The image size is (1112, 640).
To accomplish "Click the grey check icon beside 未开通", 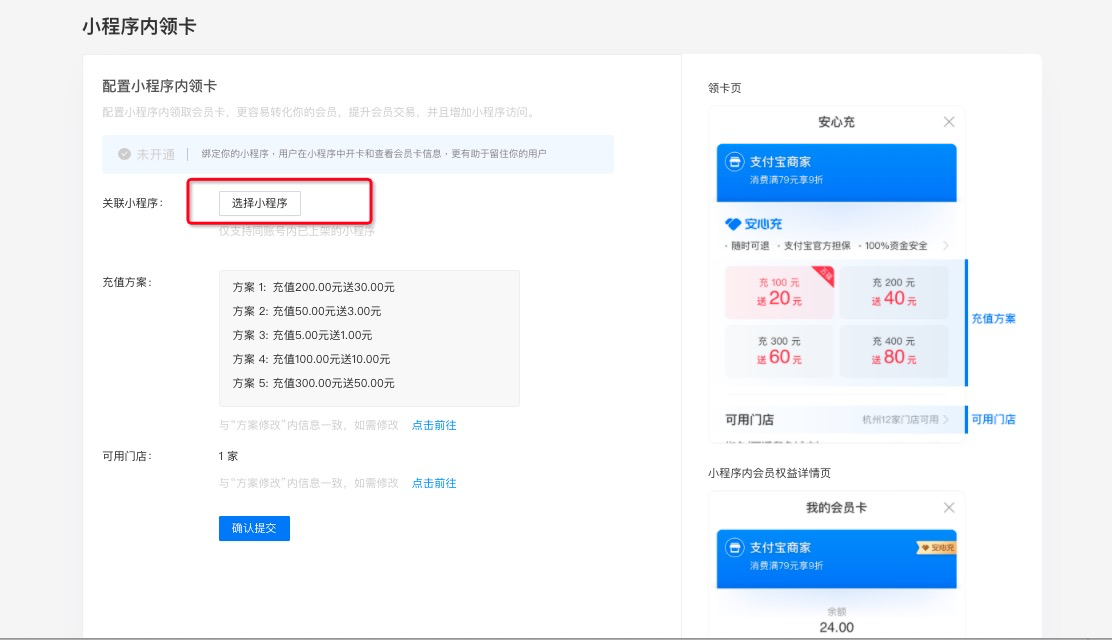I will tap(124, 154).
